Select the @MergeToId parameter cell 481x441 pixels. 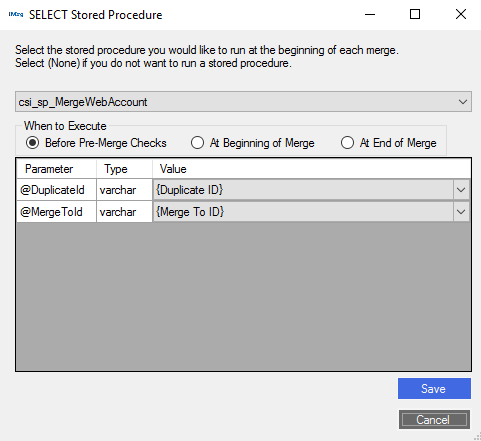point(56,212)
